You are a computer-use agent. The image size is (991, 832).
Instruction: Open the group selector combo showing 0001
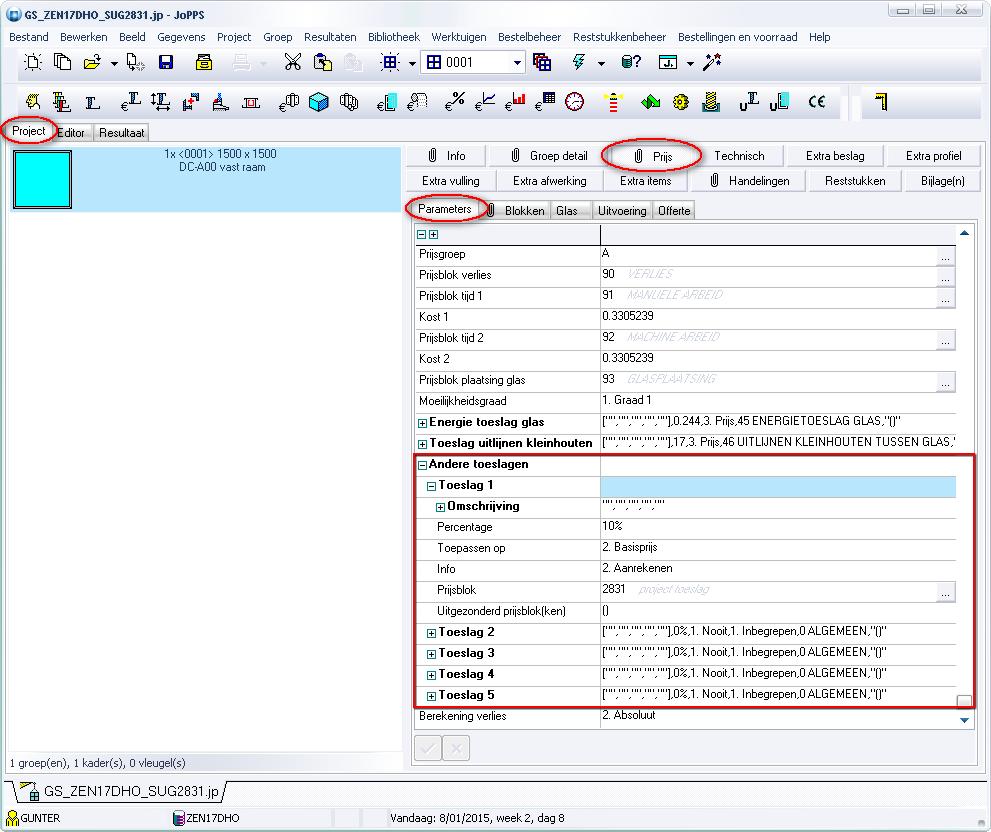473,62
